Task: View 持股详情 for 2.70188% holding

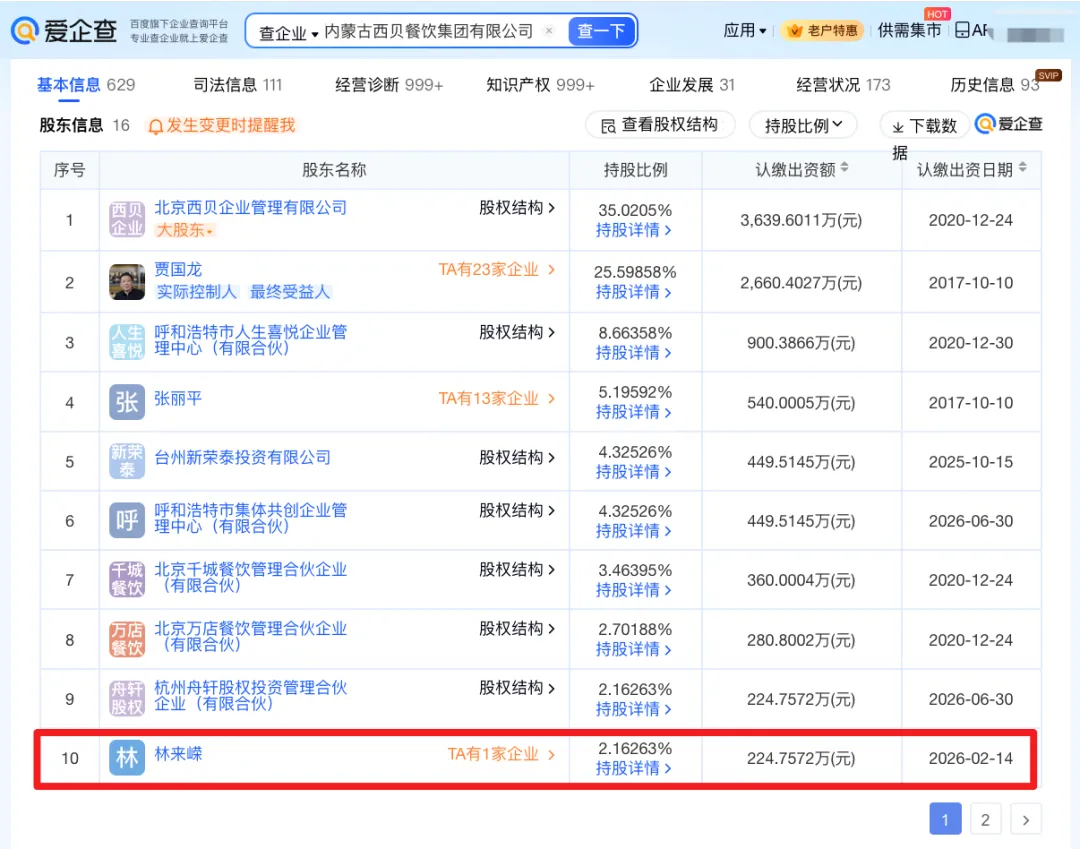Action: 634,649
